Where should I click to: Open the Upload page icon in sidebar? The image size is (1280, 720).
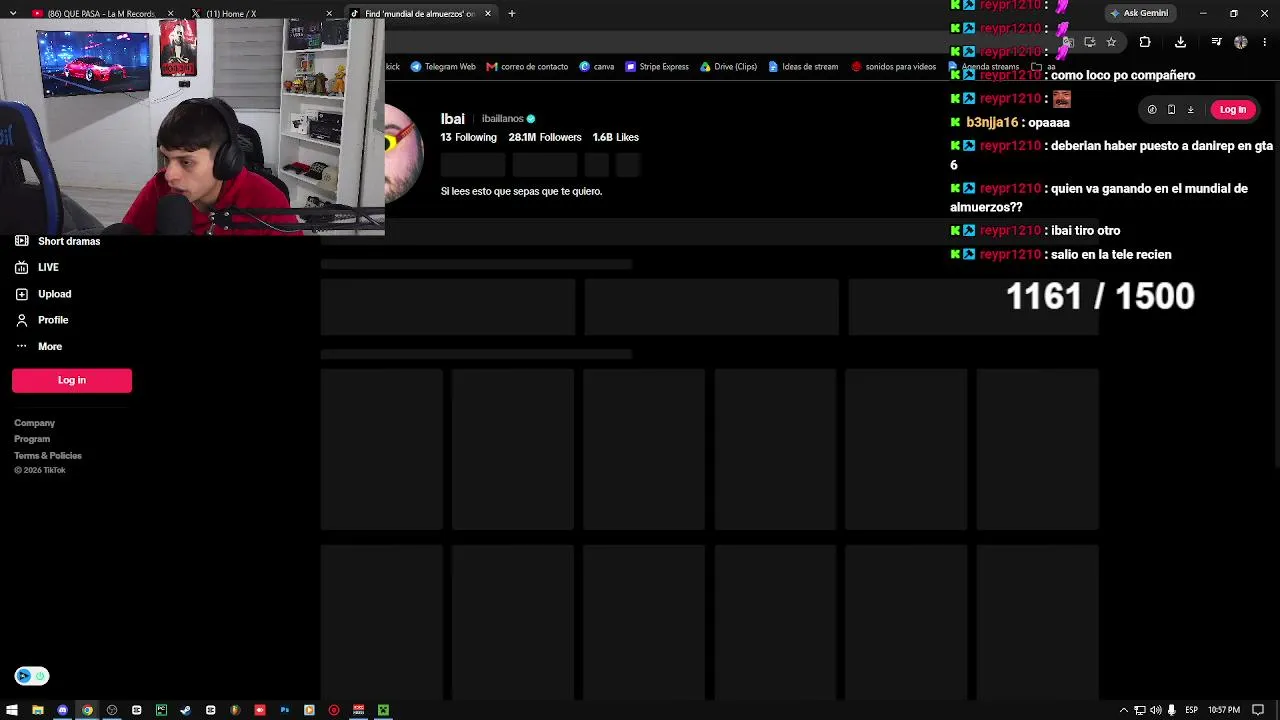pyautogui.click(x=22, y=294)
